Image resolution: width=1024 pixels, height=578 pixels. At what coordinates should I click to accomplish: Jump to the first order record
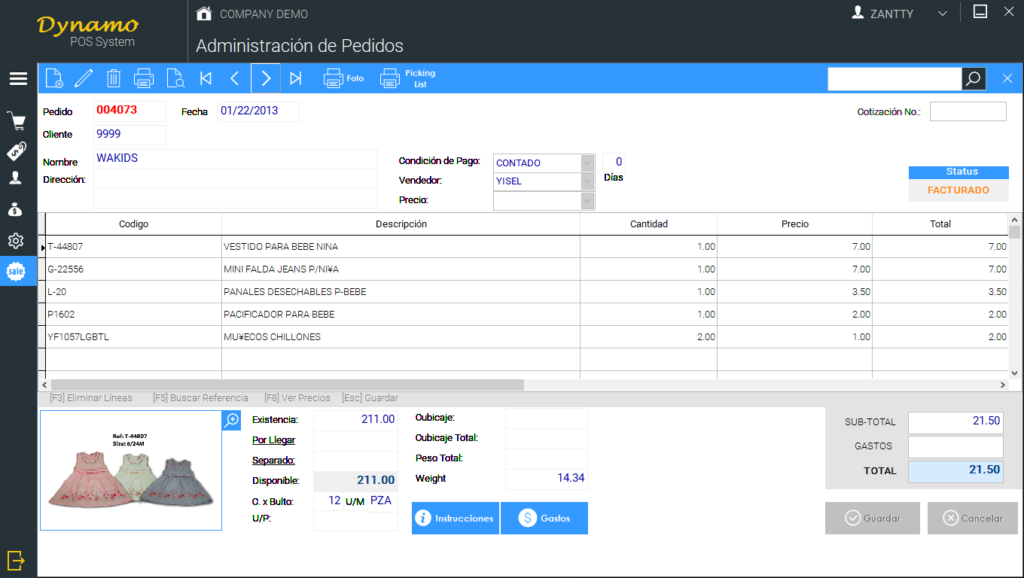pos(206,78)
